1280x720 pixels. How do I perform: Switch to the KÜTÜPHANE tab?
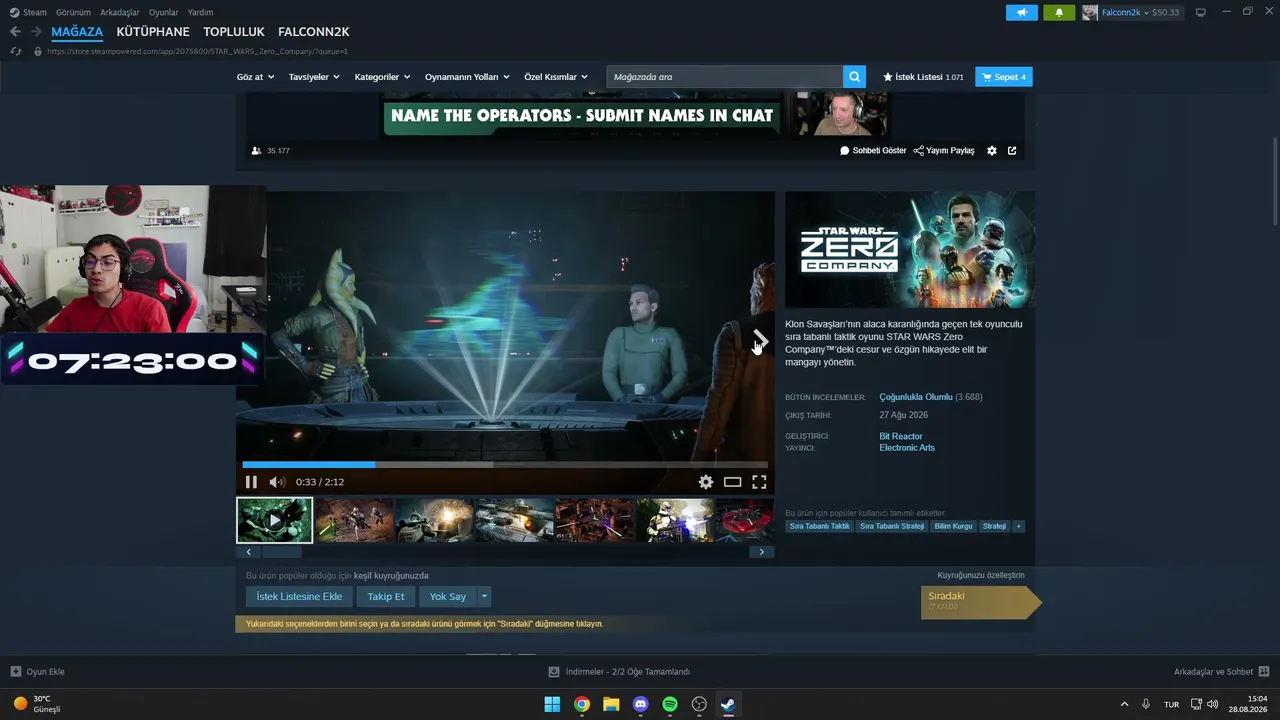152,32
